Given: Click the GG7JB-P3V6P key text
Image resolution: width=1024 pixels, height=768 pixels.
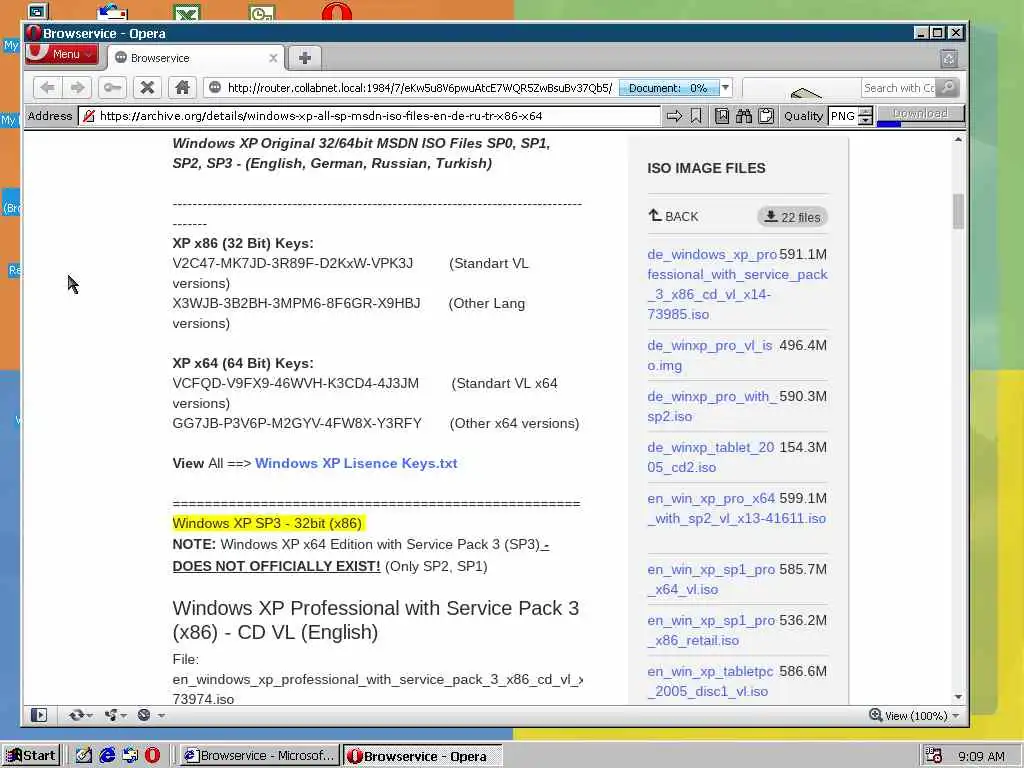Looking at the screenshot, I should coord(297,423).
